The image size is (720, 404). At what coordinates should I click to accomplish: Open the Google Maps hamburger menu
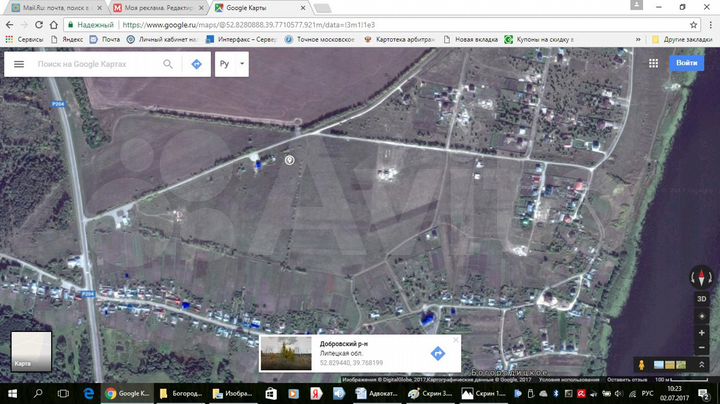click(x=18, y=64)
